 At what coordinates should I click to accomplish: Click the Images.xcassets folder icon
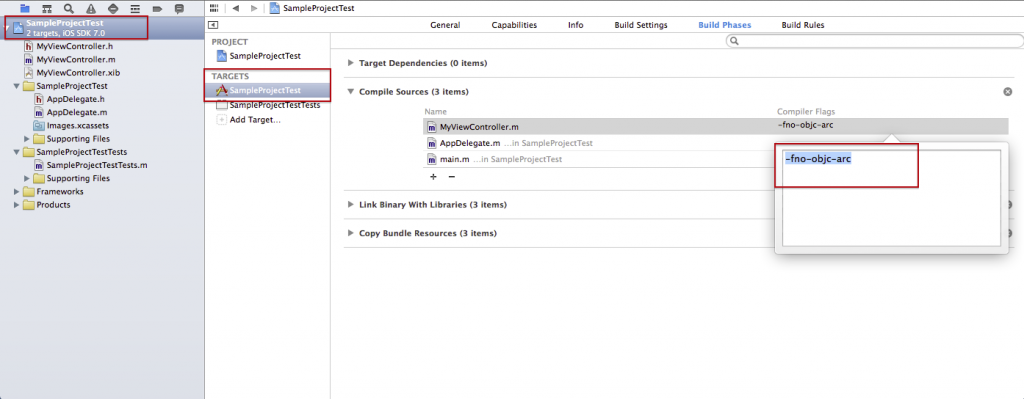click(39, 125)
